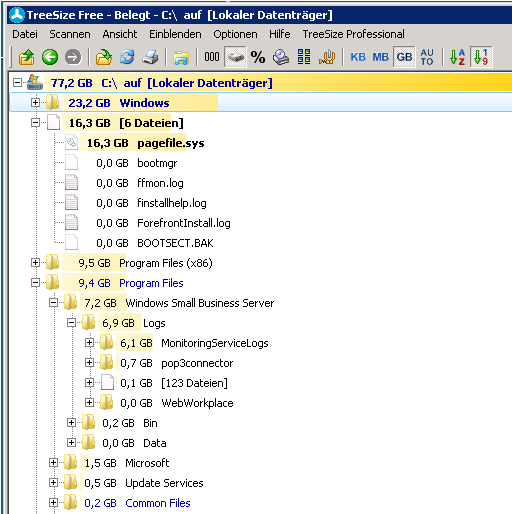Open the Scannen menu

pyautogui.click(x=70, y=34)
